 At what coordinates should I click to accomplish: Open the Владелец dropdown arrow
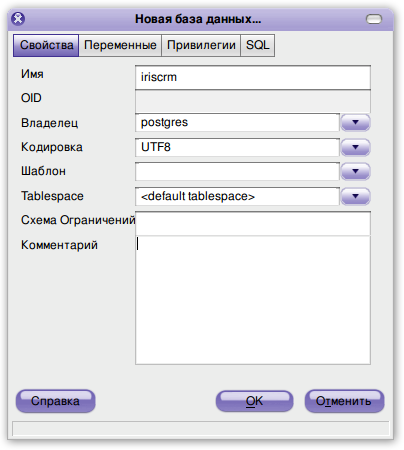click(355, 123)
